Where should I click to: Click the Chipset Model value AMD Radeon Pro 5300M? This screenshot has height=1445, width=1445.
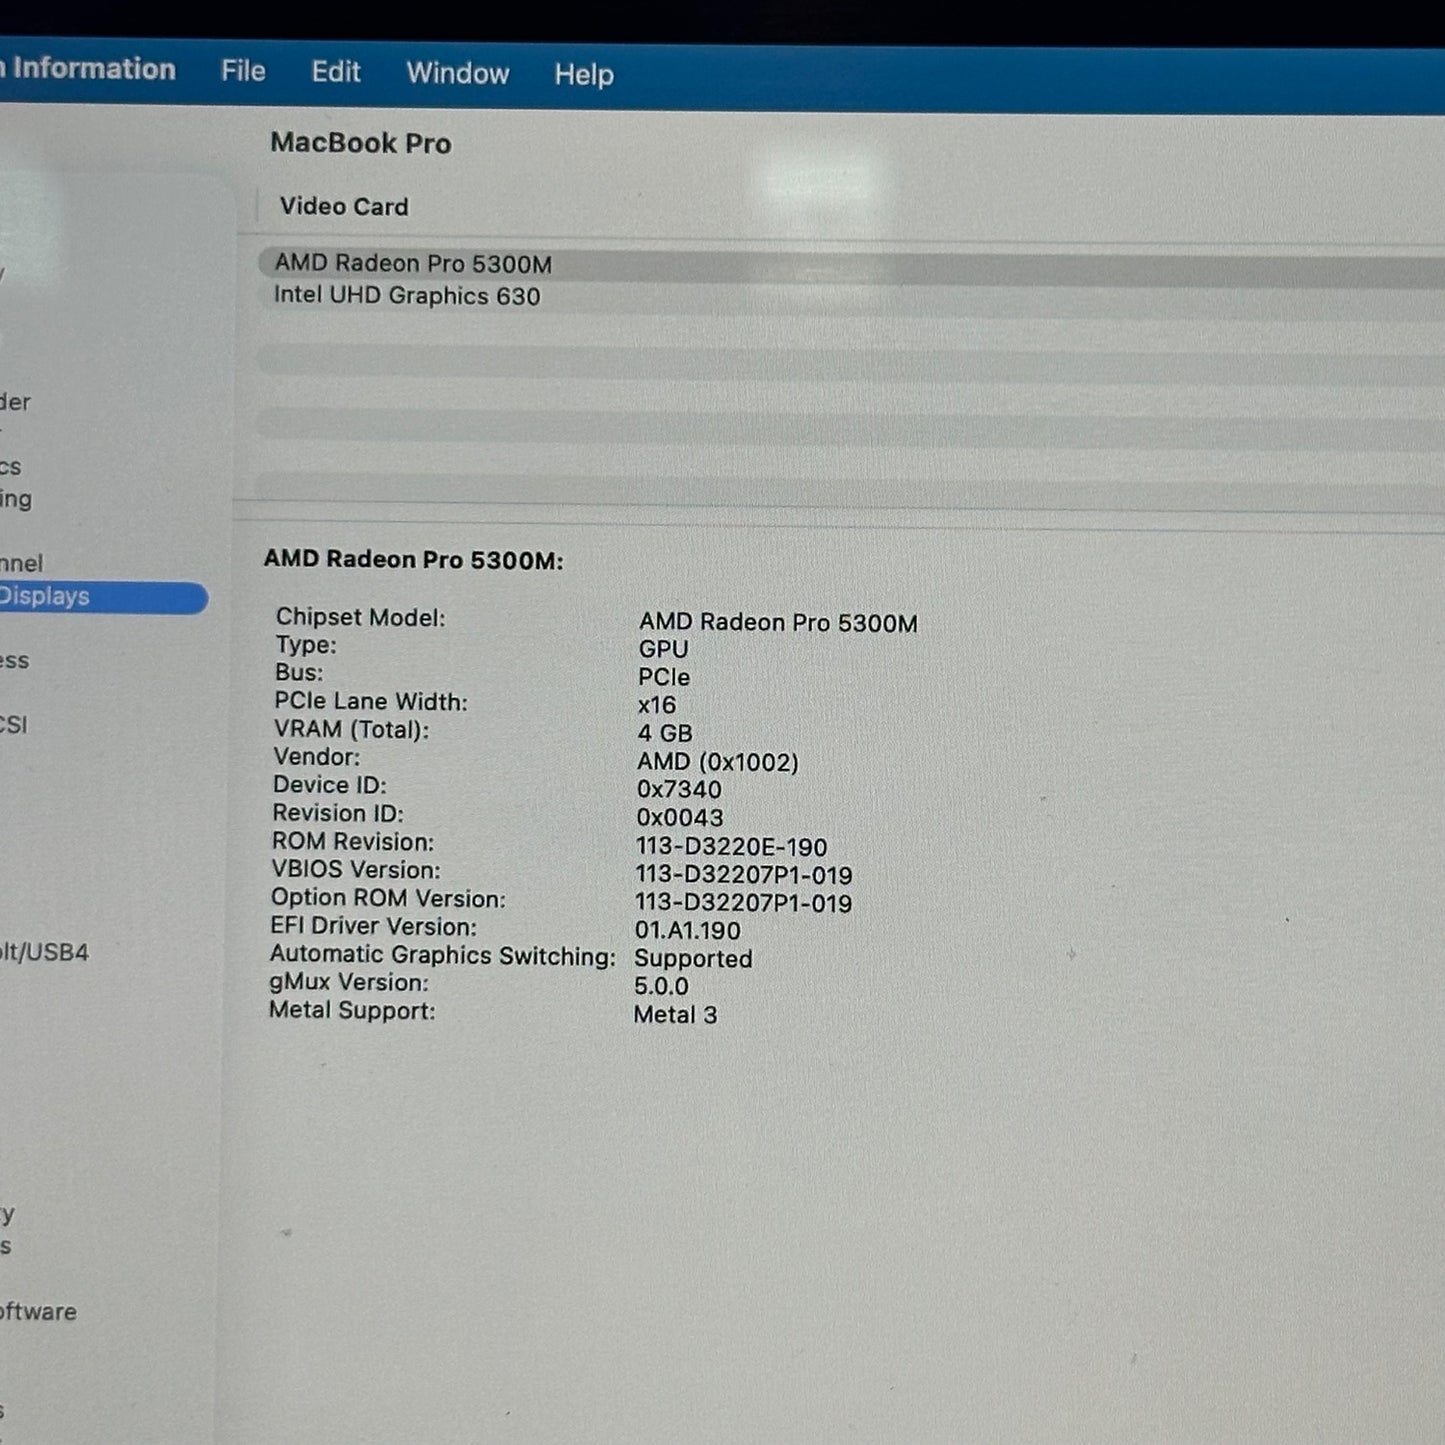[778, 623]
